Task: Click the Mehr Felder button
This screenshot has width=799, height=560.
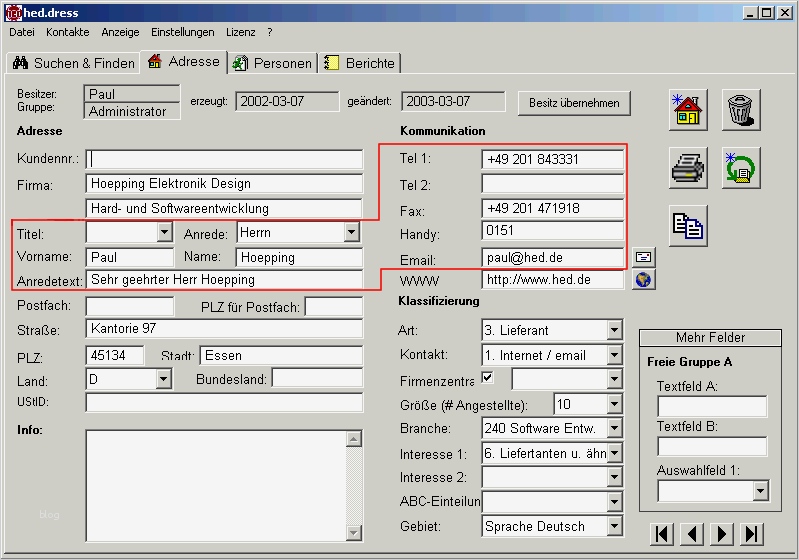Action: 710,337
